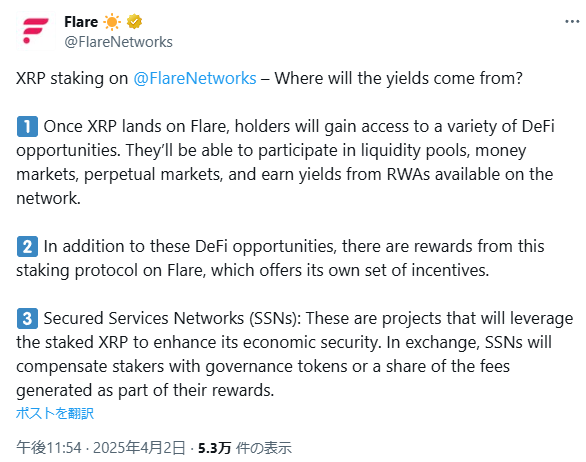Click the 件の表示 views label

coord(264,447)
